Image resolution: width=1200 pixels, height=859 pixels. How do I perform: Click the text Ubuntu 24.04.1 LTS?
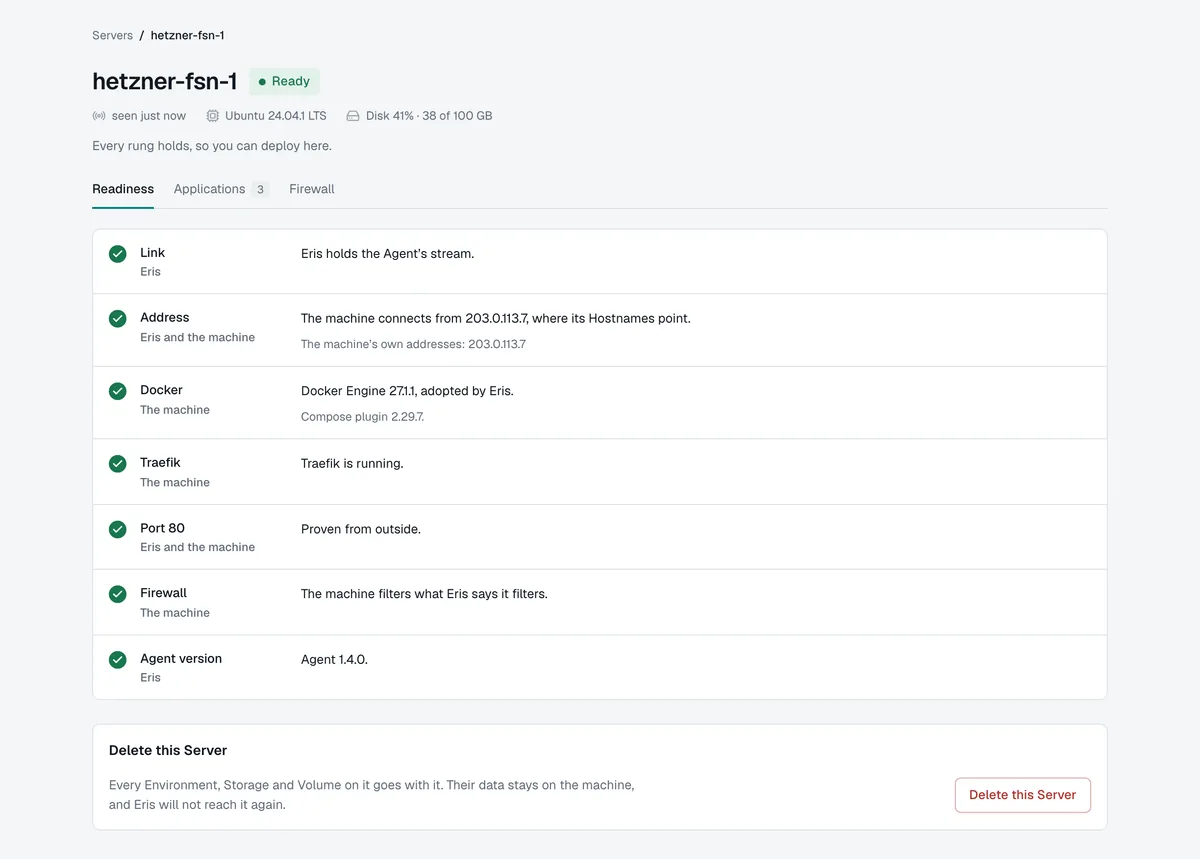pos(276,116)
